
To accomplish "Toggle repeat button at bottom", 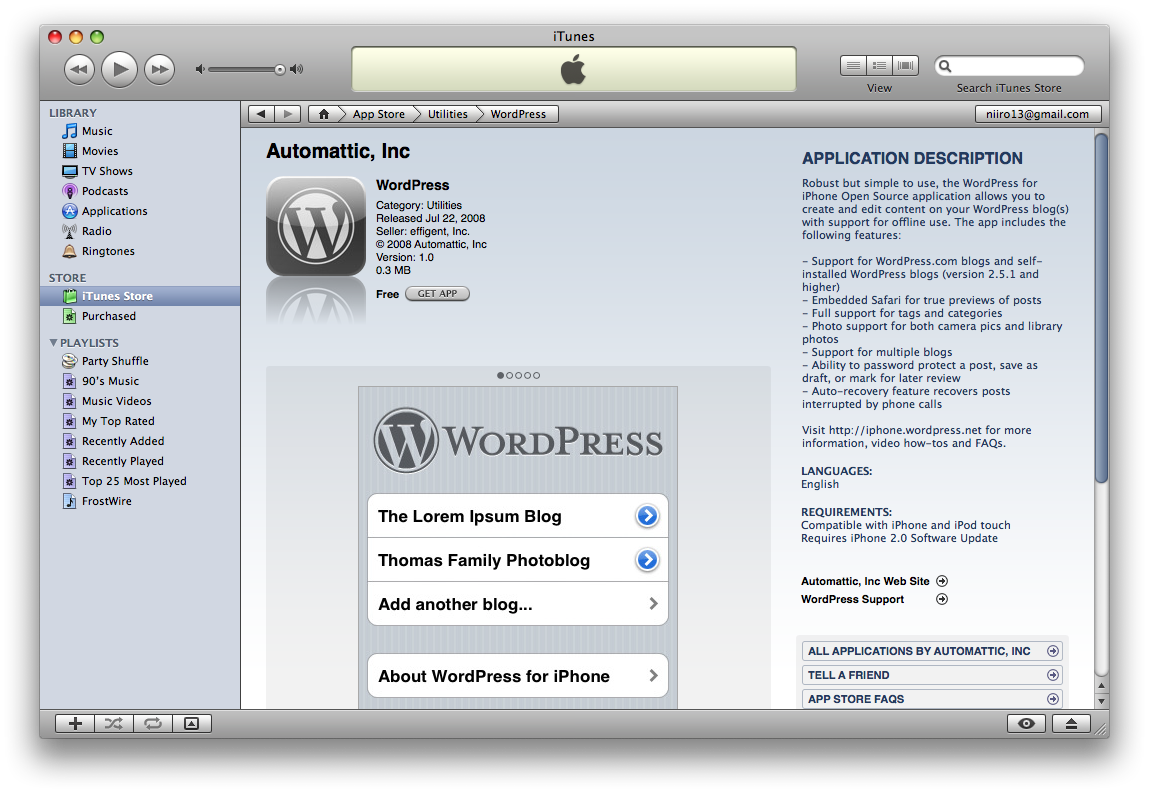I will (153, 724).
